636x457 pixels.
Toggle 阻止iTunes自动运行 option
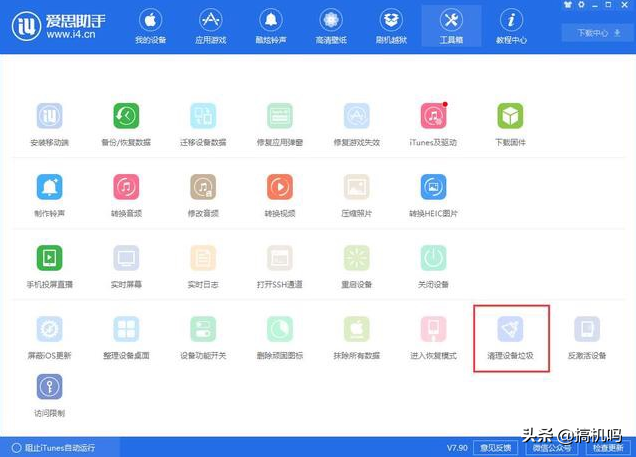pos(55,447)
